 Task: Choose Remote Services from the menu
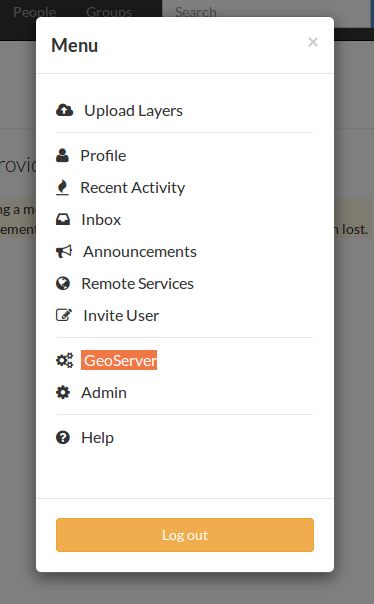click(138, 284)
